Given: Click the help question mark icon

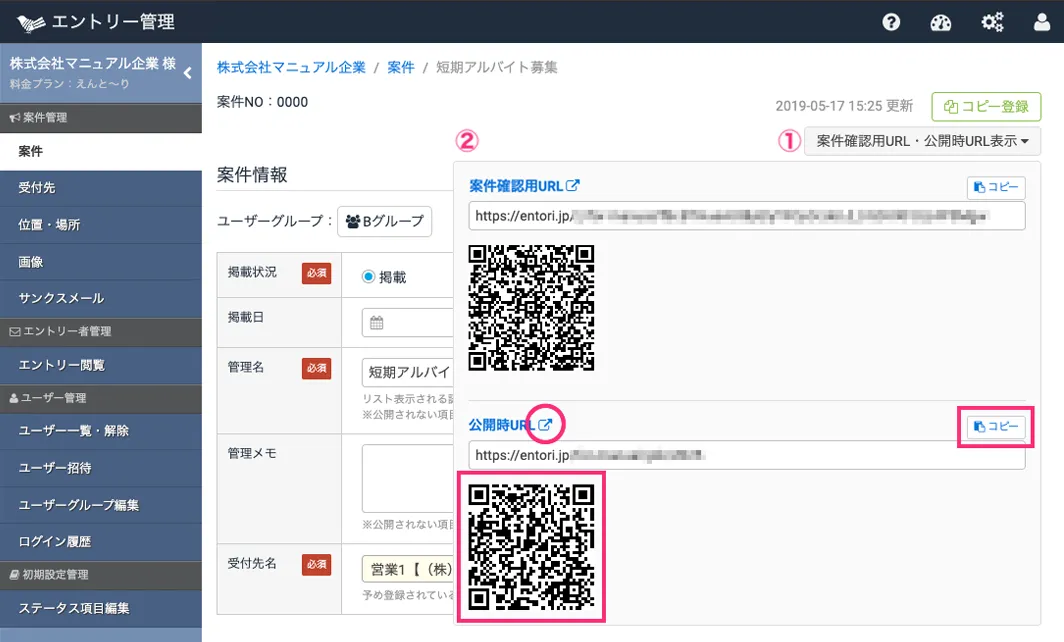Looking at the screenshot, I should [891, 22].
